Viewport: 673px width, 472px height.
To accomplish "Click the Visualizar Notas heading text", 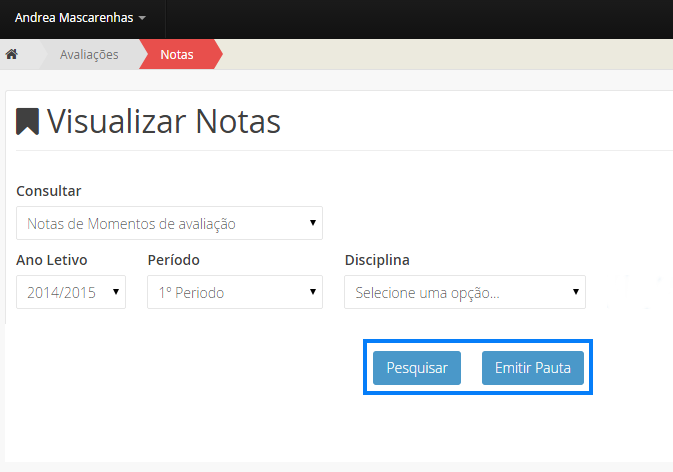I will [164, 121].
